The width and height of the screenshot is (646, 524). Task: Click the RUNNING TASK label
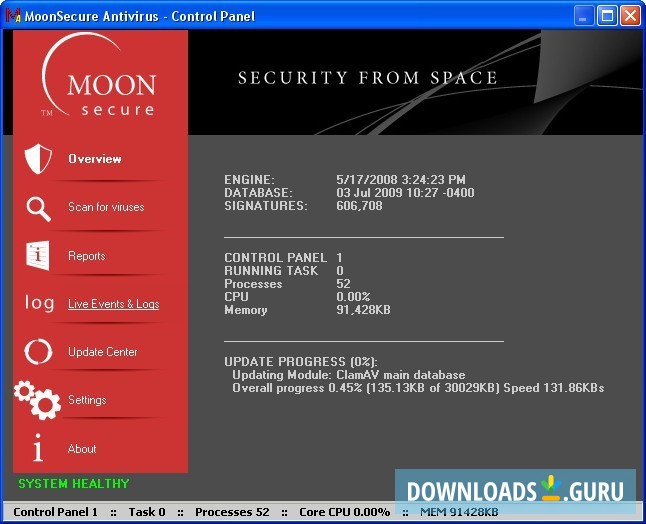tap(271, 271)
